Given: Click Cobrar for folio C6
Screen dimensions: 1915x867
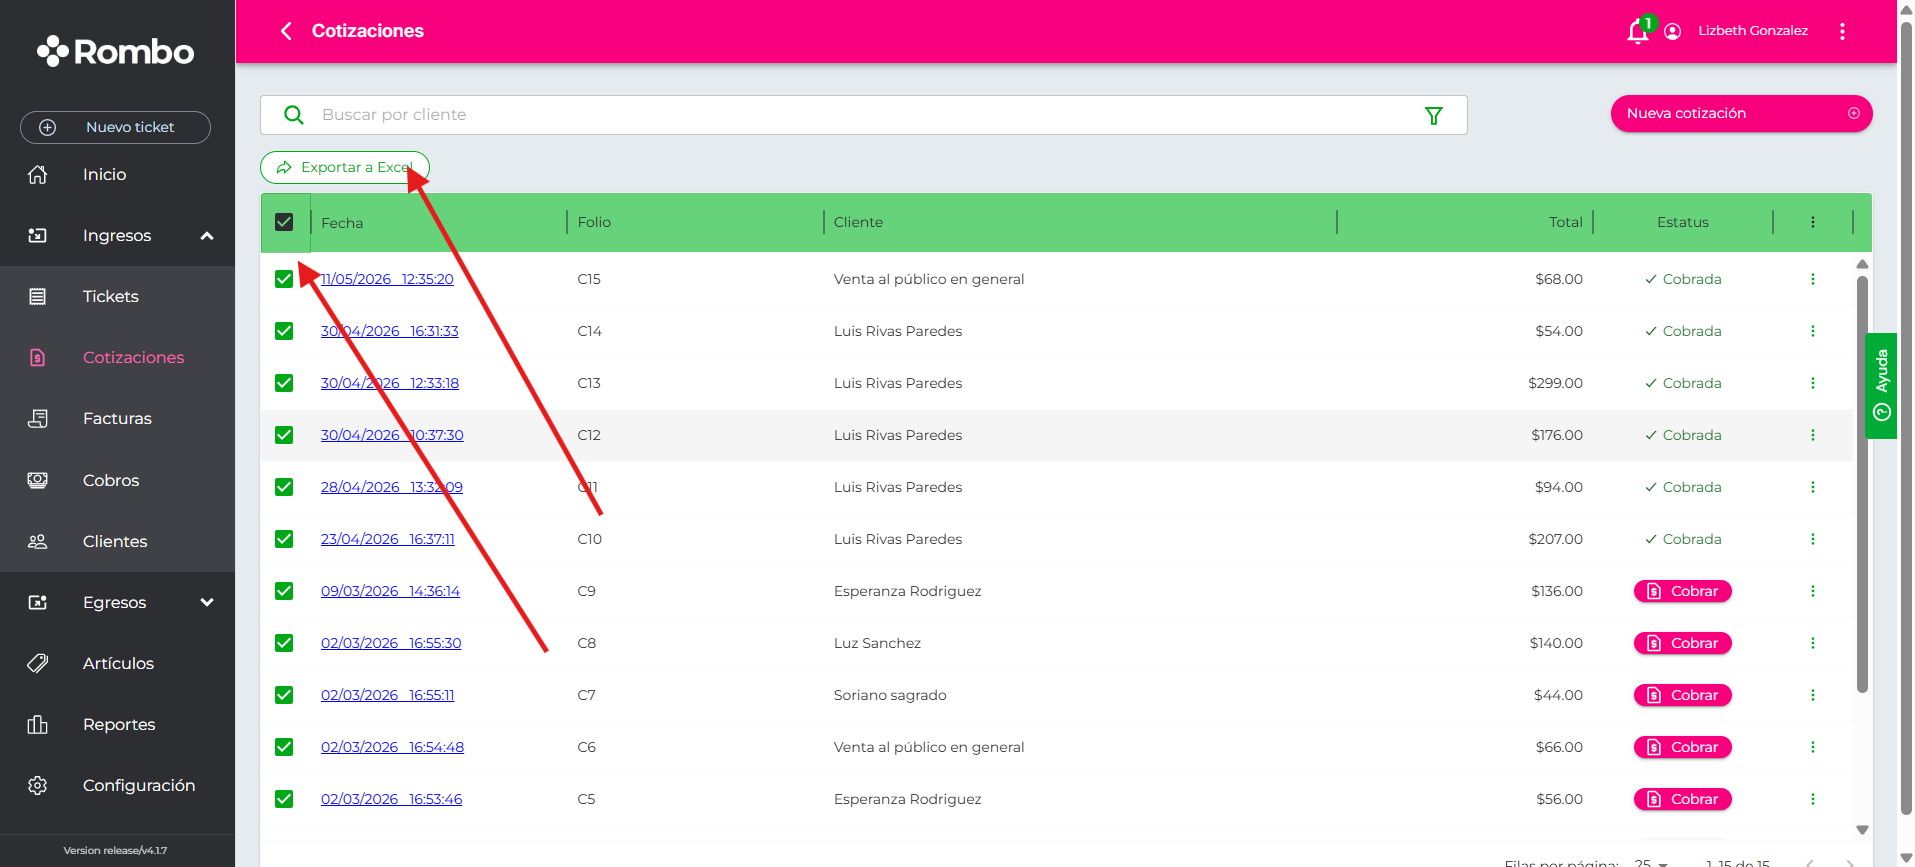Looking at the screenshot, I should pos(1682,747).
